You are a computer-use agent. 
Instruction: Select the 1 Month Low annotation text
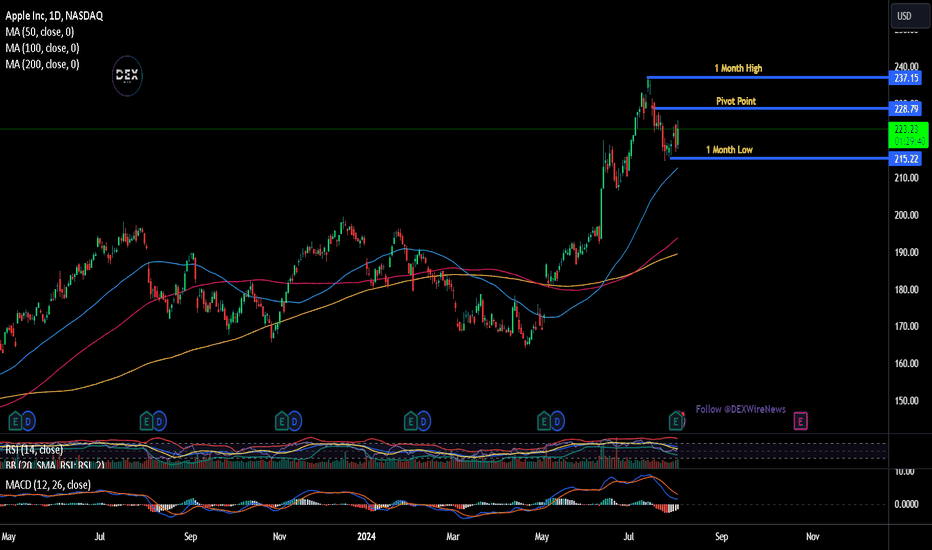click(729, 150)
